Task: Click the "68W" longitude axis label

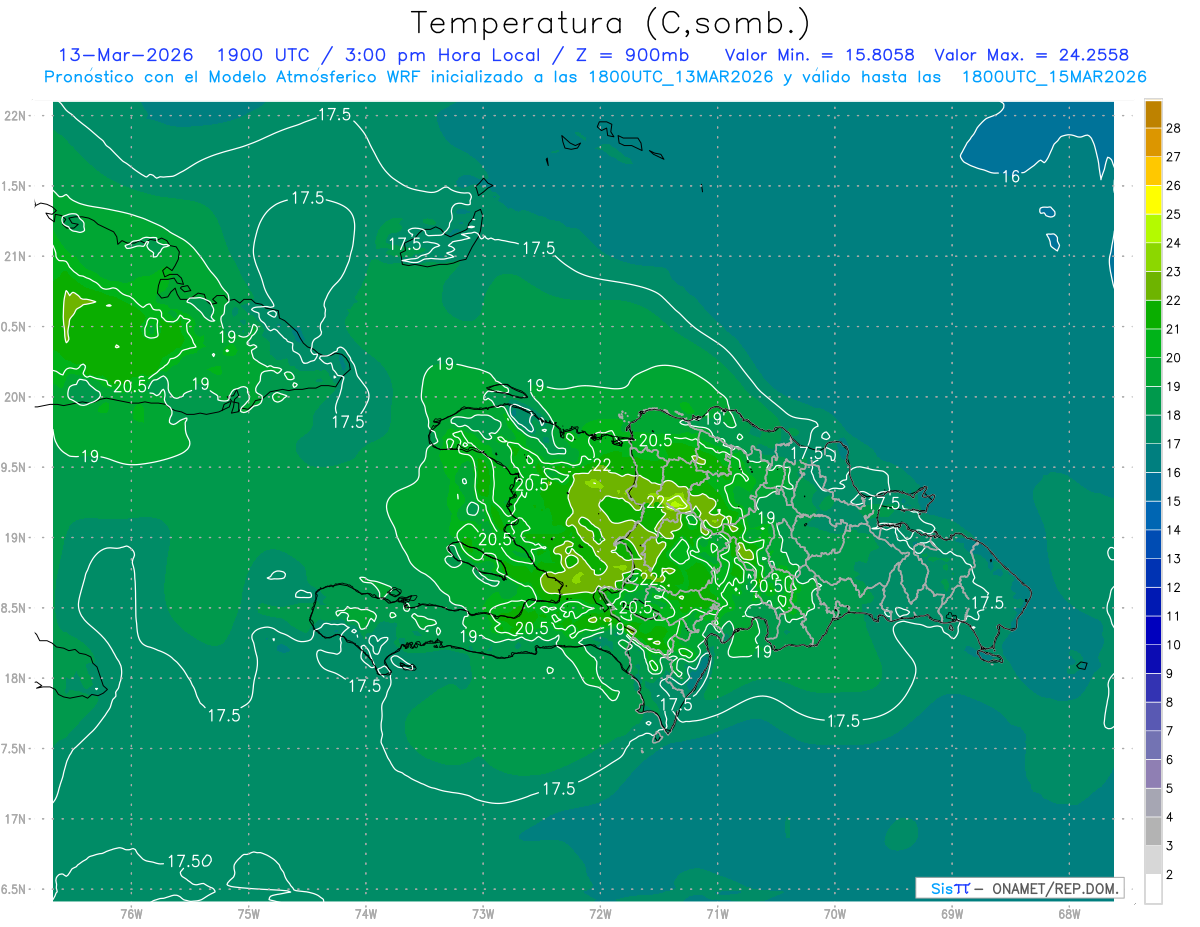Action: tap(1069, 914)
